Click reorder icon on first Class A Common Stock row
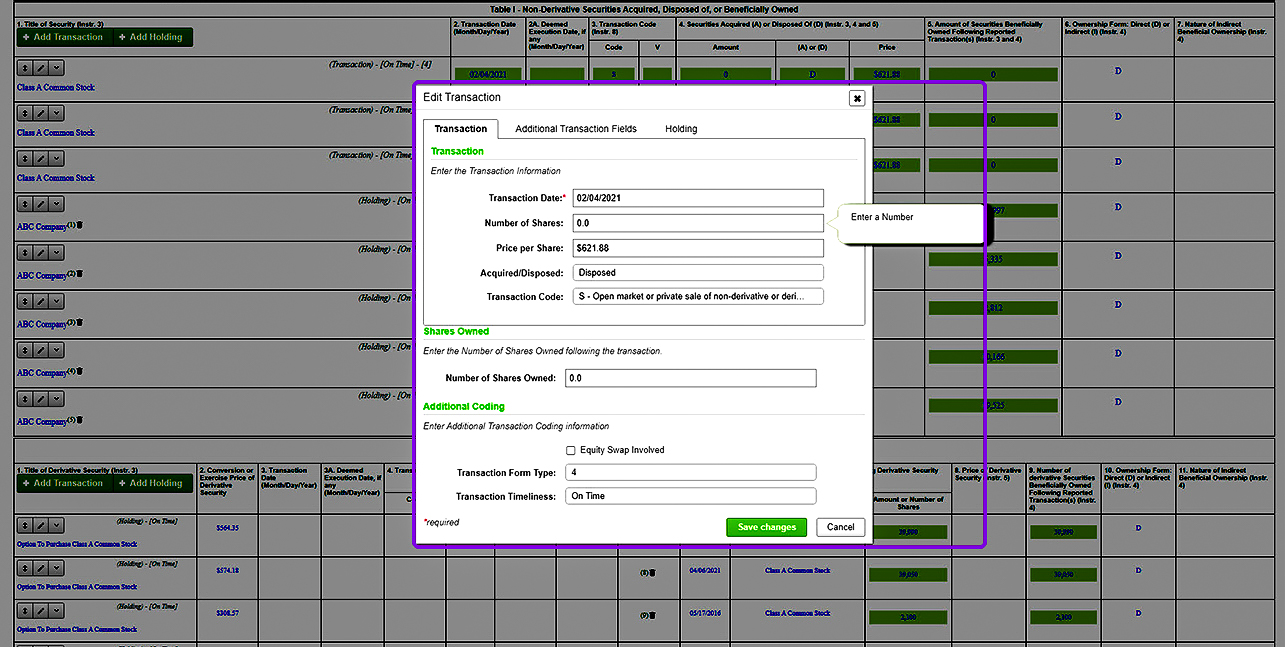Screen dimensions: 1285x647 25,68
